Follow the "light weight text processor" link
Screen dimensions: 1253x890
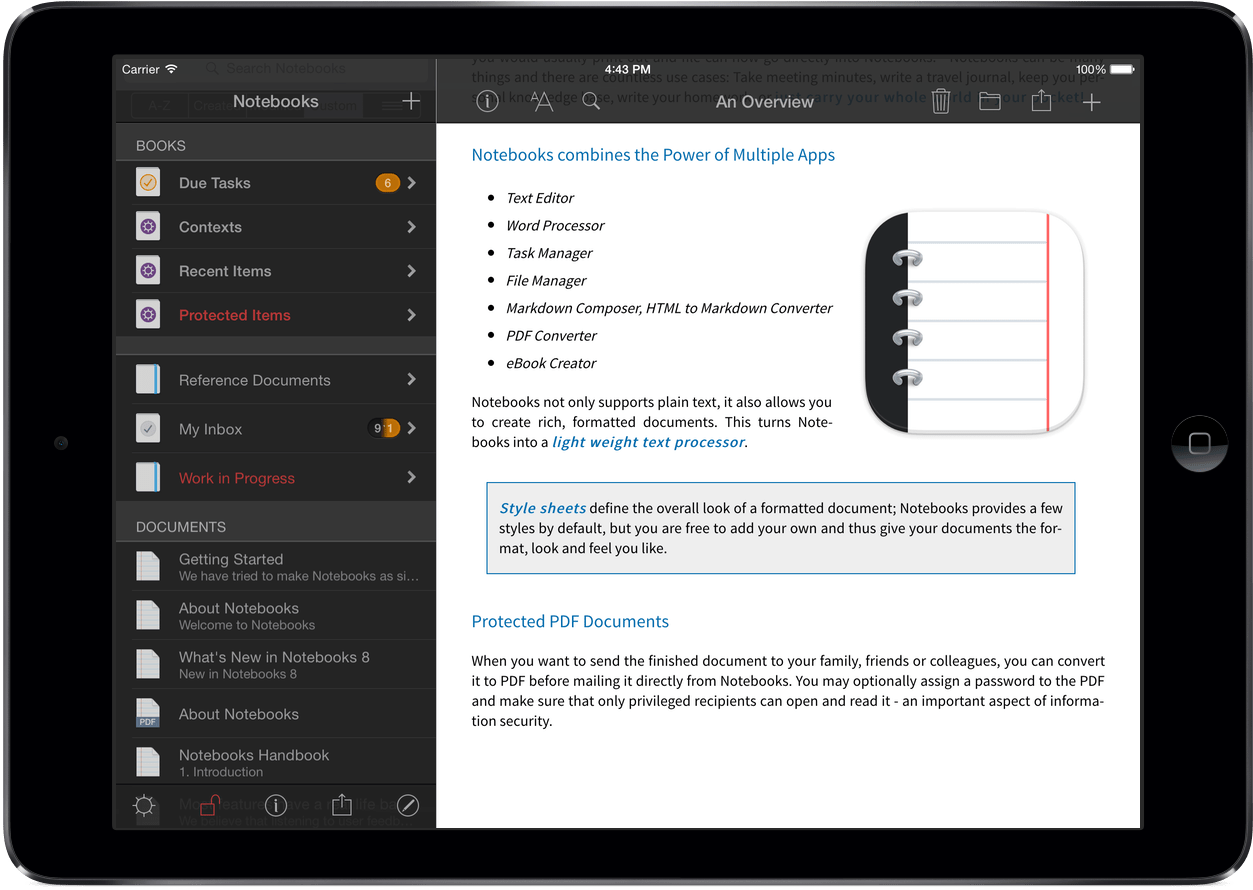tap(648, 442)
